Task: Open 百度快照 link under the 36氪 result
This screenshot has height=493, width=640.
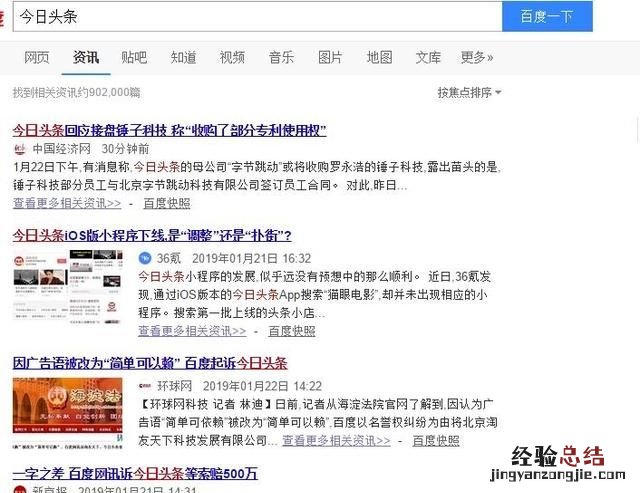Action: click(292, 331)
